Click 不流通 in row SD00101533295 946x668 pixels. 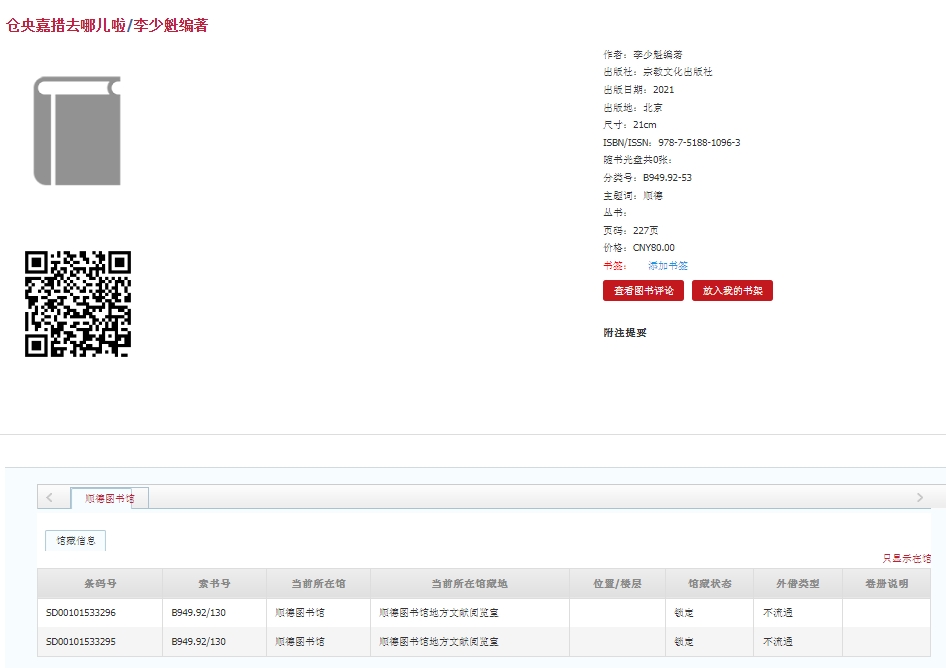point(778,641)
